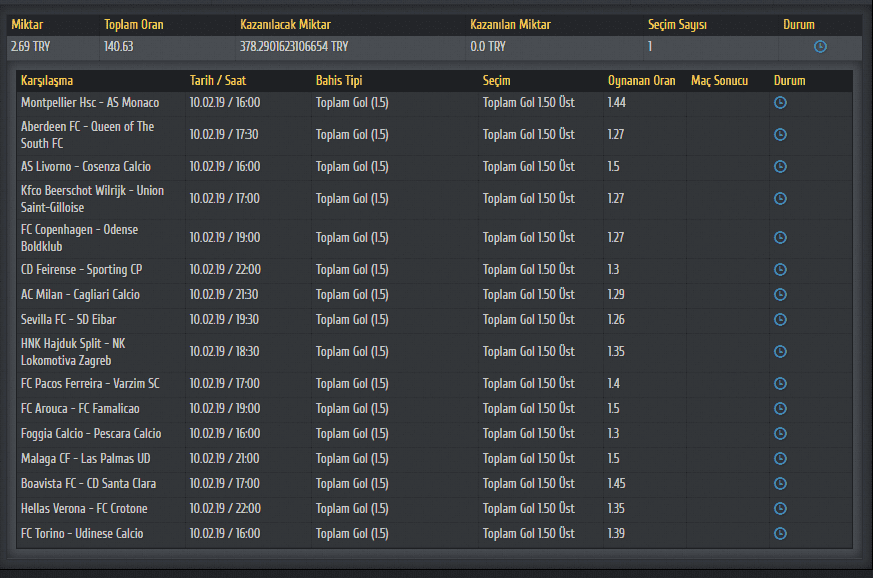Click status clock icon for FC Torino match
Viewport: 873px width, 578px height.
coord(781,534)
